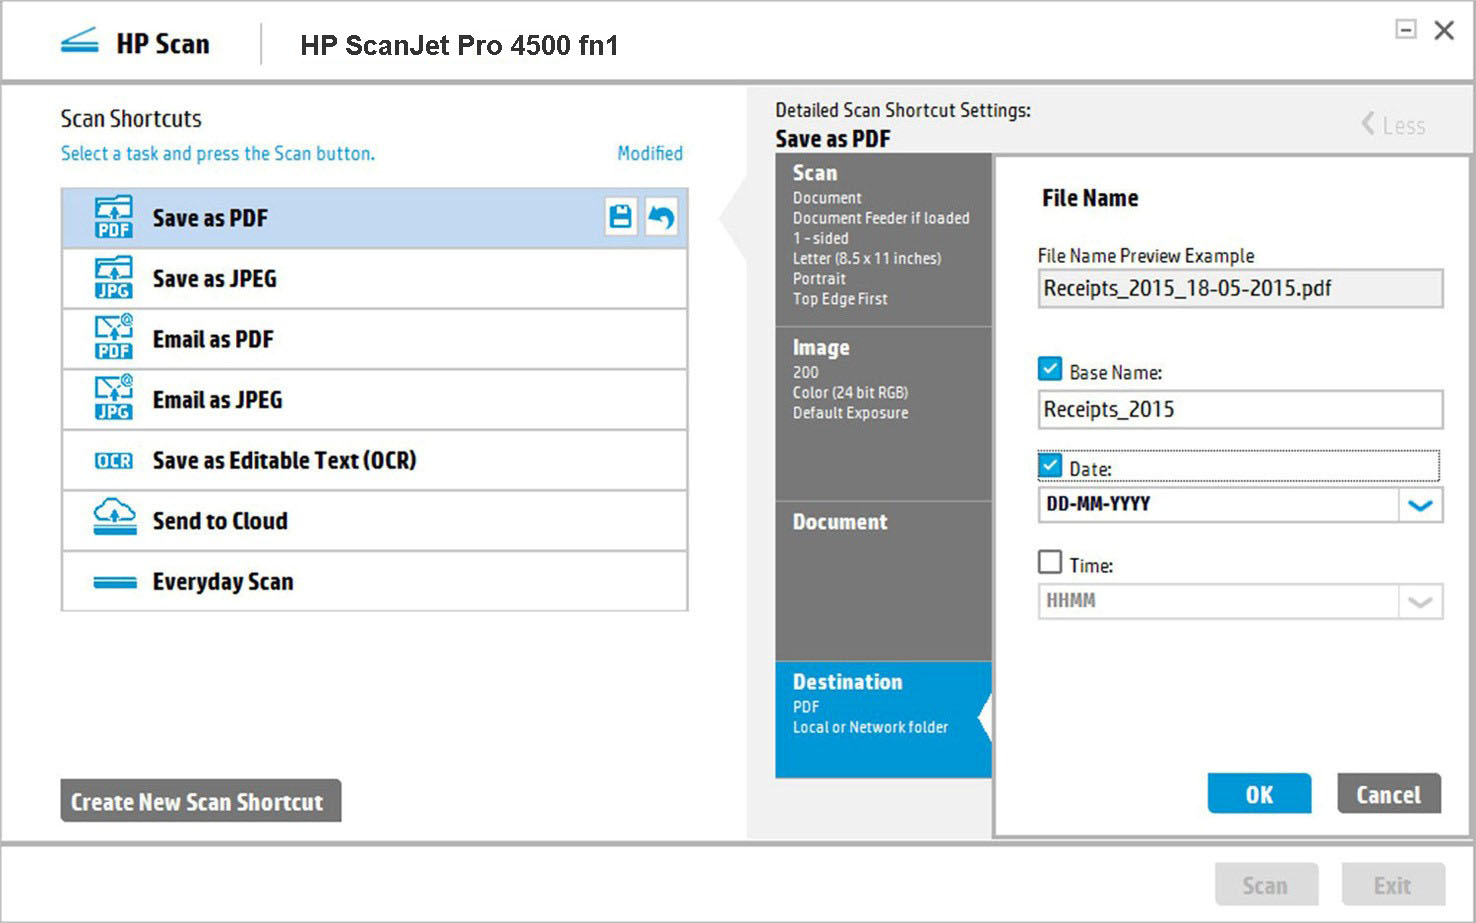Click 'Select a task and press the Scan button.'
This screenshot has width=1476, height=923.
point(218,153)
